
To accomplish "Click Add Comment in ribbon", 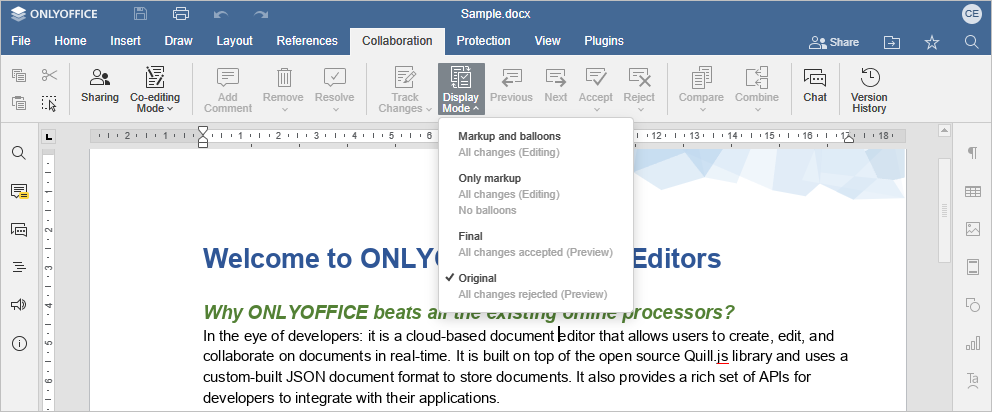I will (x=228, y=90).
